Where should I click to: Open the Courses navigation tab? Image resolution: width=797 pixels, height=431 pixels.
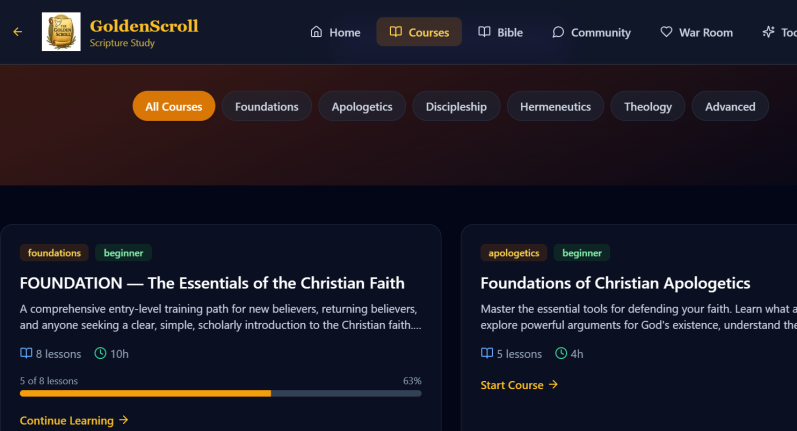[419, 32]
